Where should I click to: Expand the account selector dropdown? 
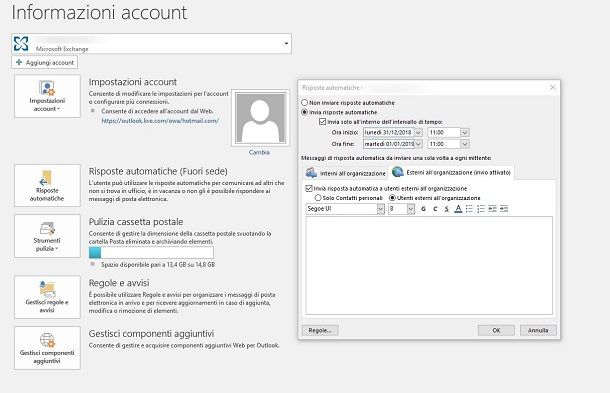click(286, 43)
